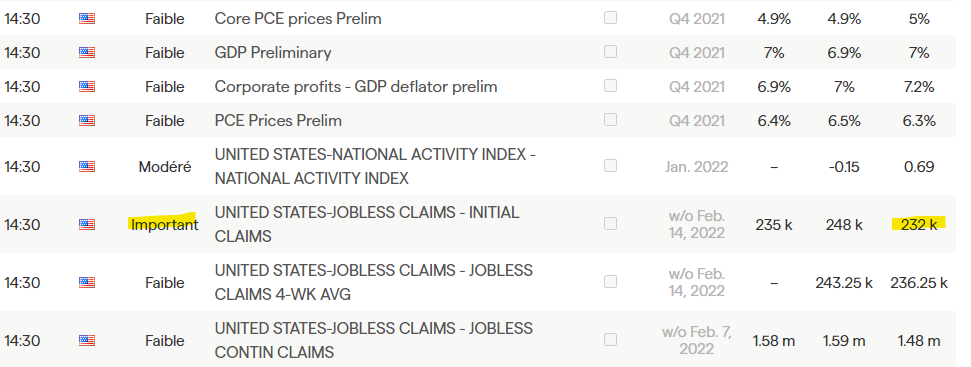Check the box in the GDP Preliminary row

click(x=611, y=52)
